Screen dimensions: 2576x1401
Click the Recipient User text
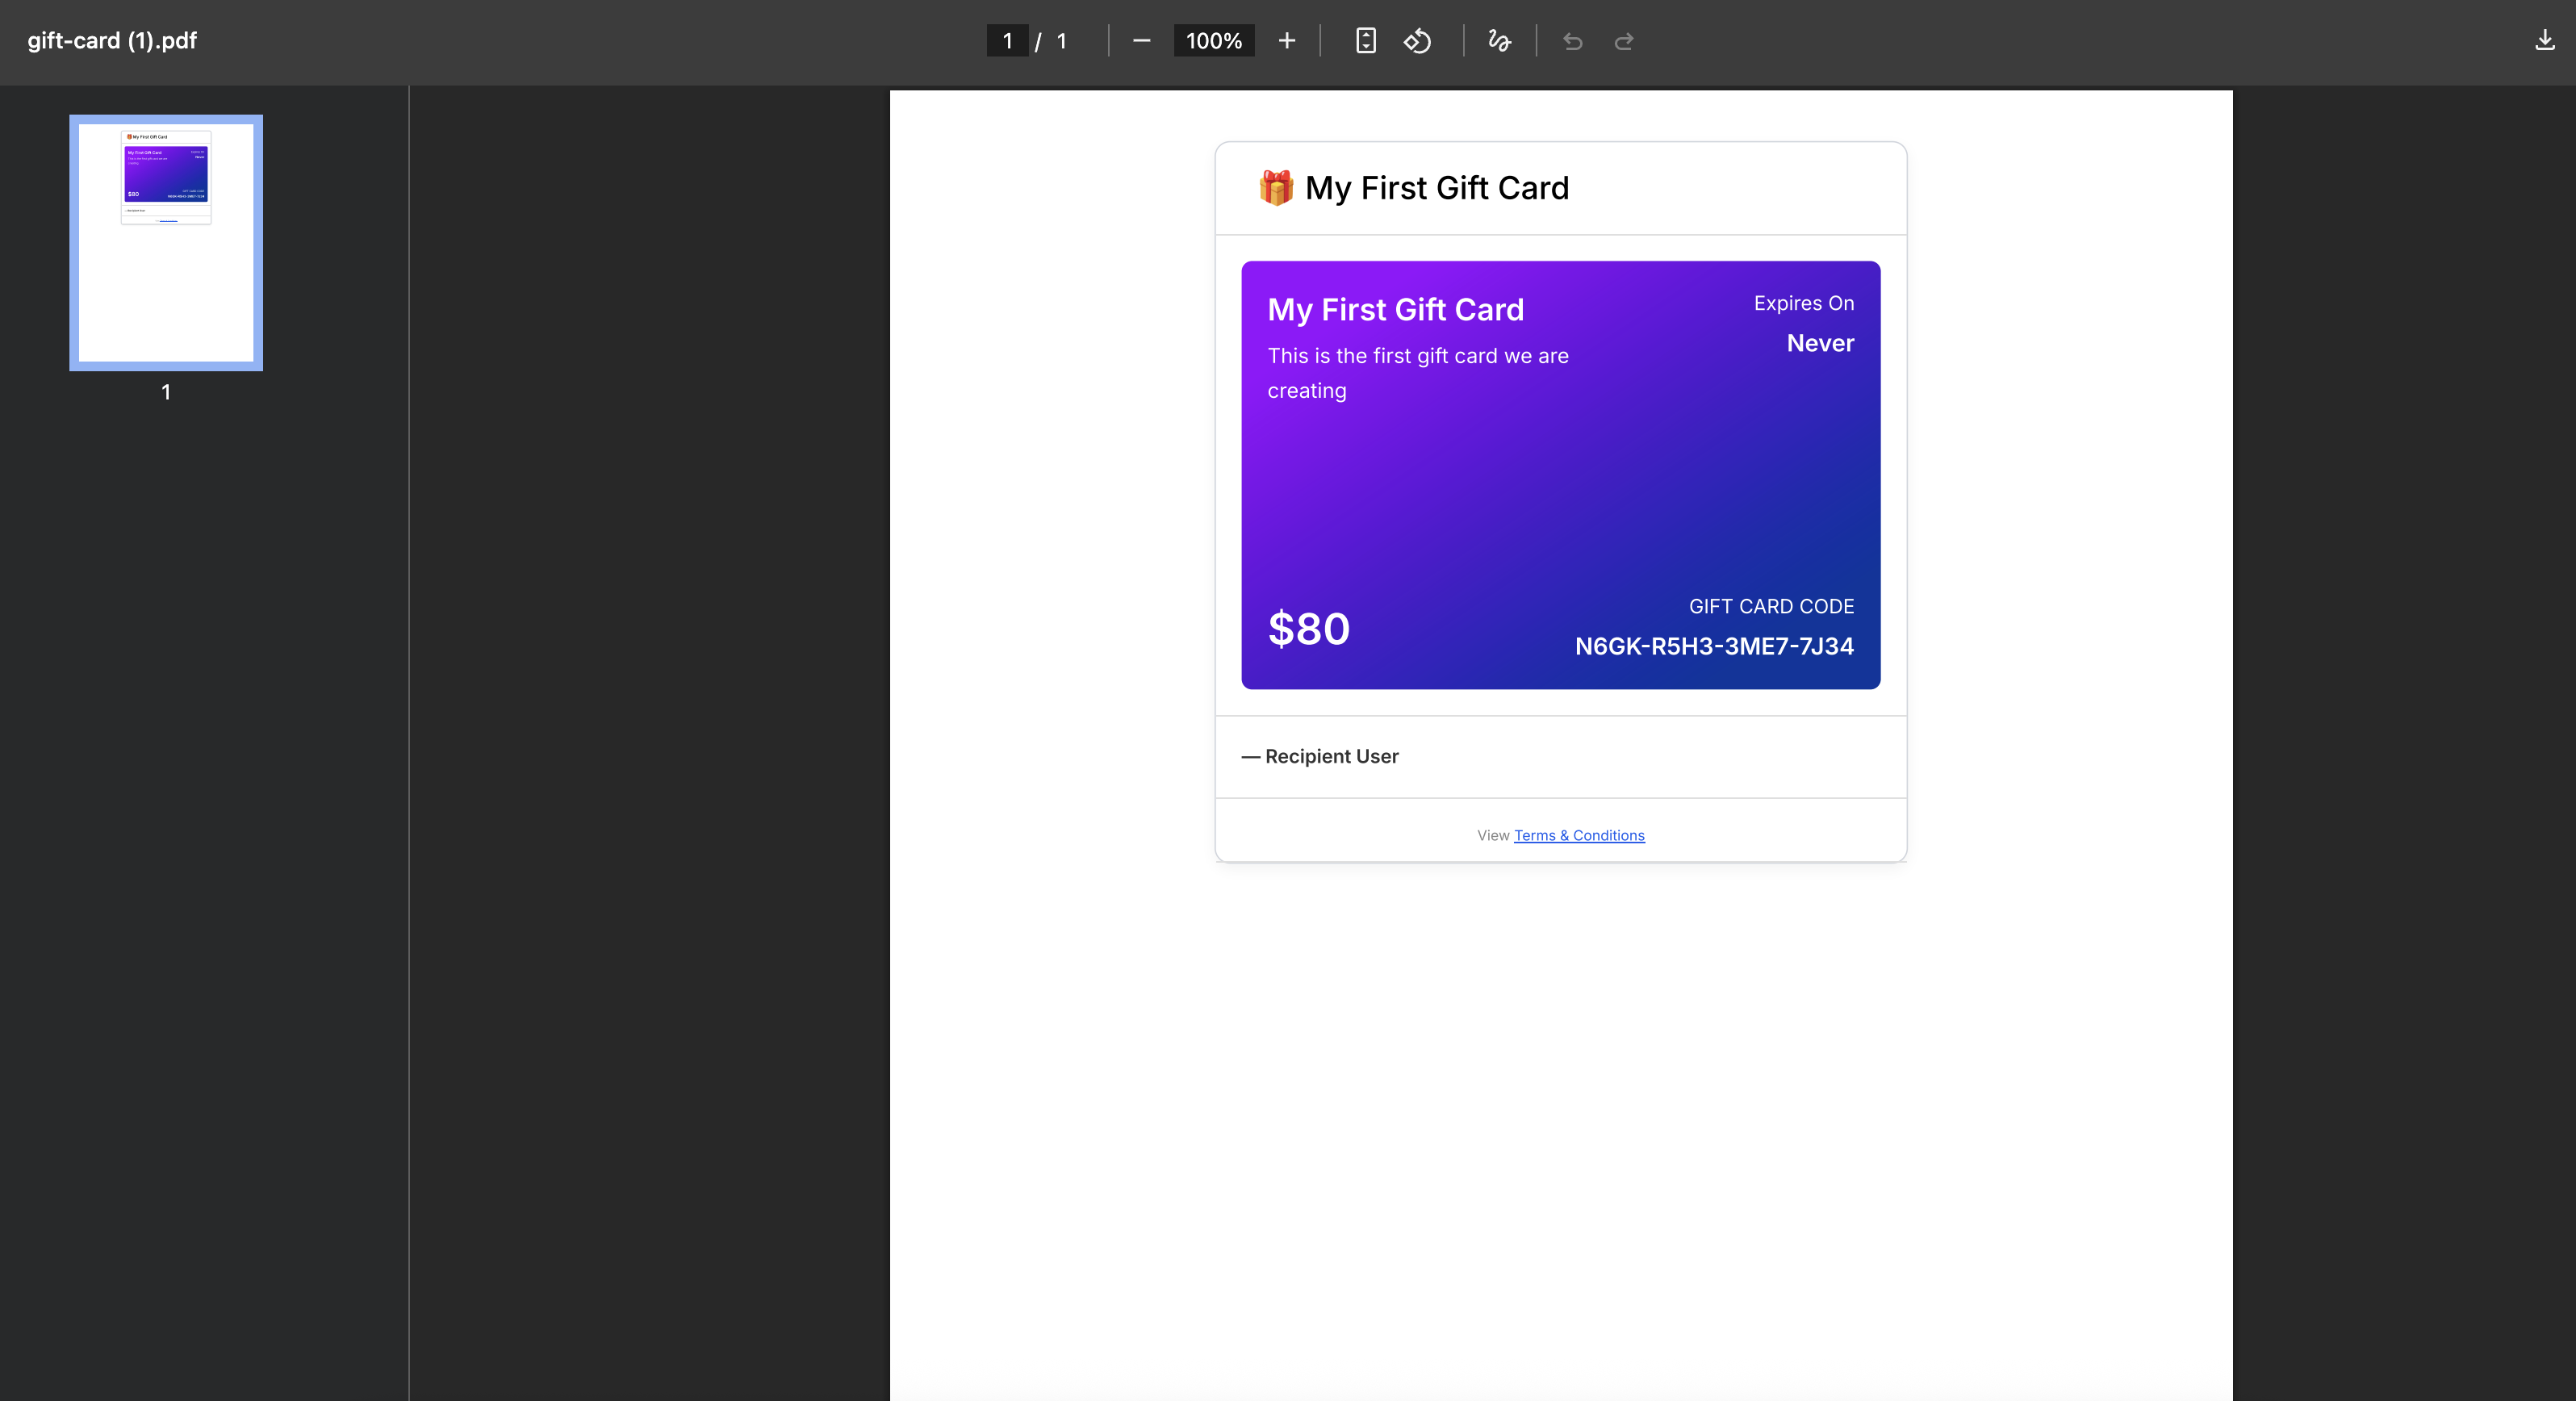(1331, 756)
